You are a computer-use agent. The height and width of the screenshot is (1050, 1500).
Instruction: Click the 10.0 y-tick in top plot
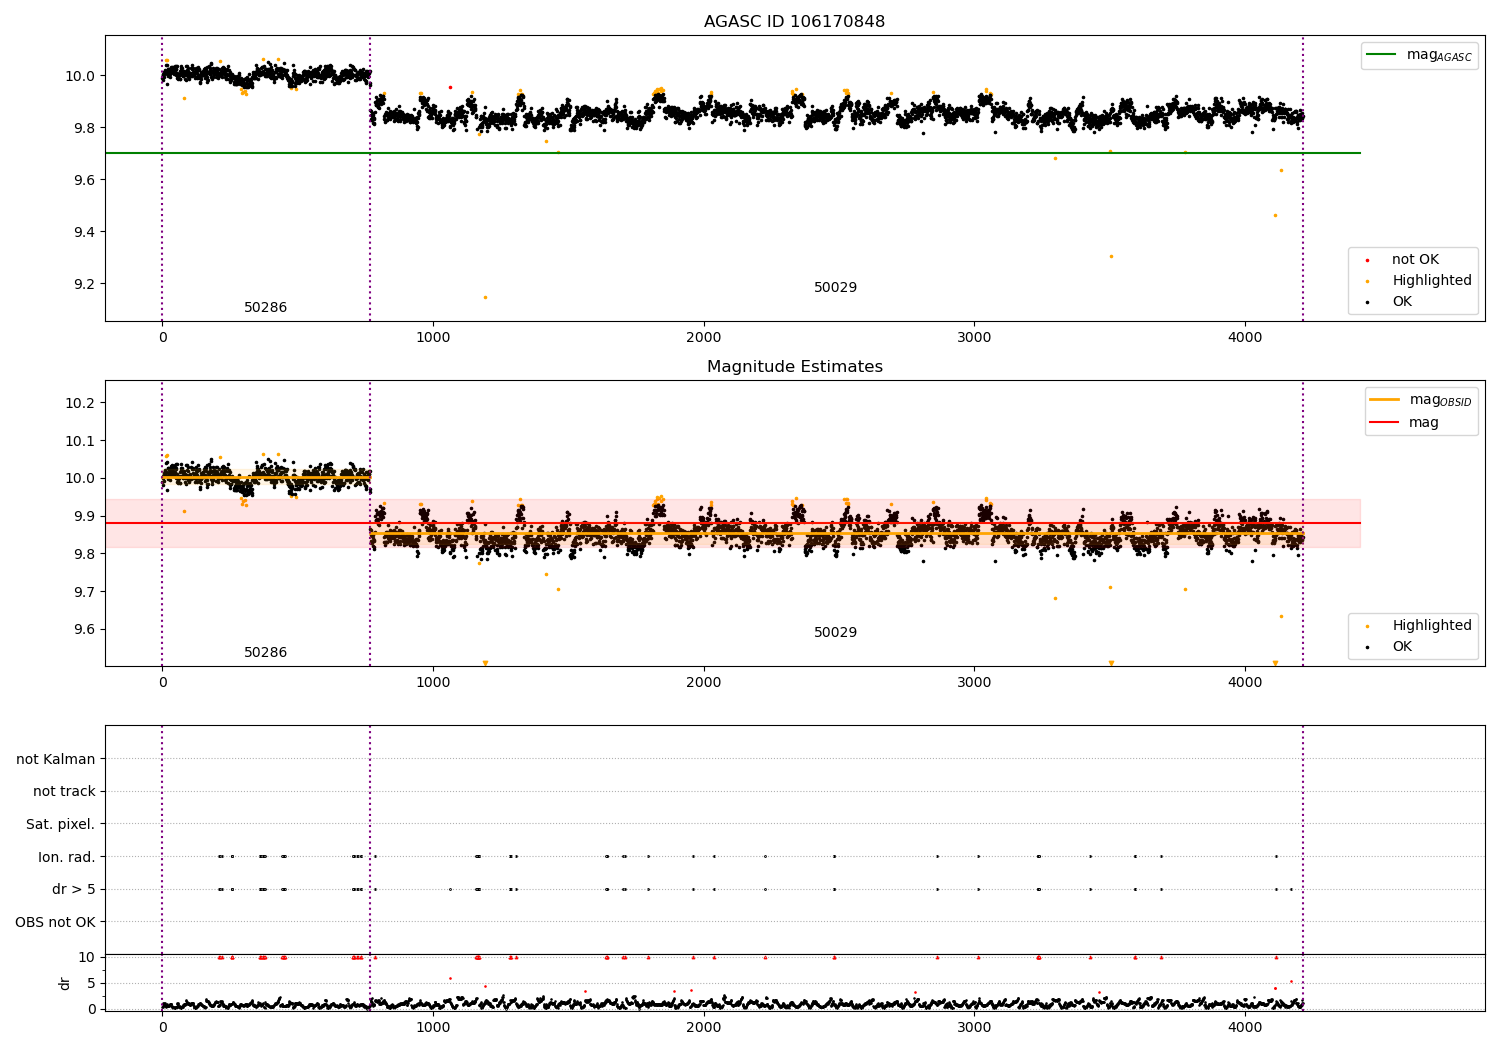pos(80,76)
